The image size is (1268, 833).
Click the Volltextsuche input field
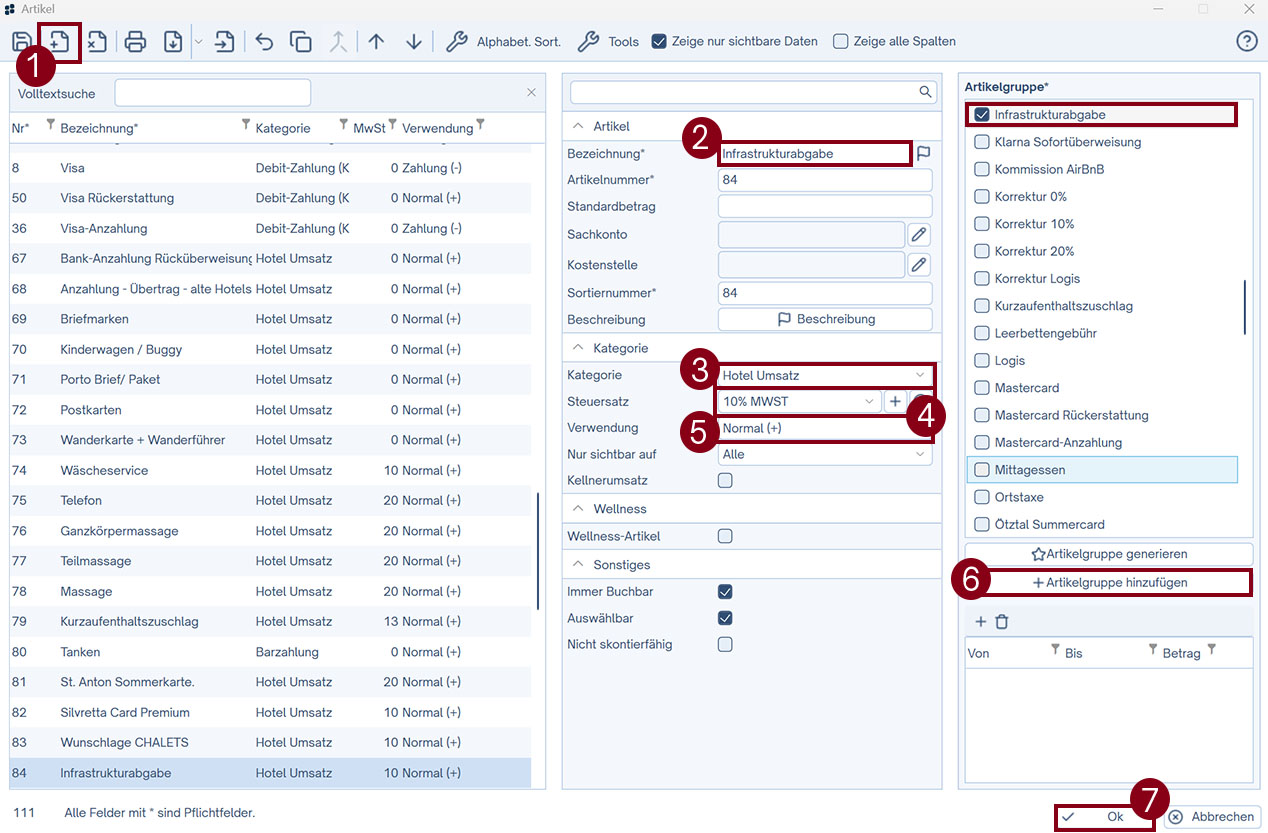coord(212,93)
